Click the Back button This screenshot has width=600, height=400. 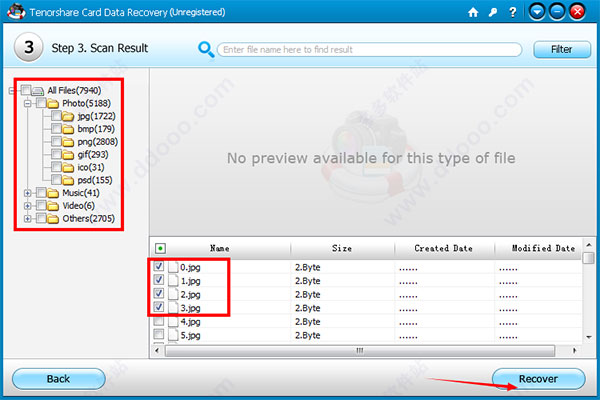click(x=59, y=379)
